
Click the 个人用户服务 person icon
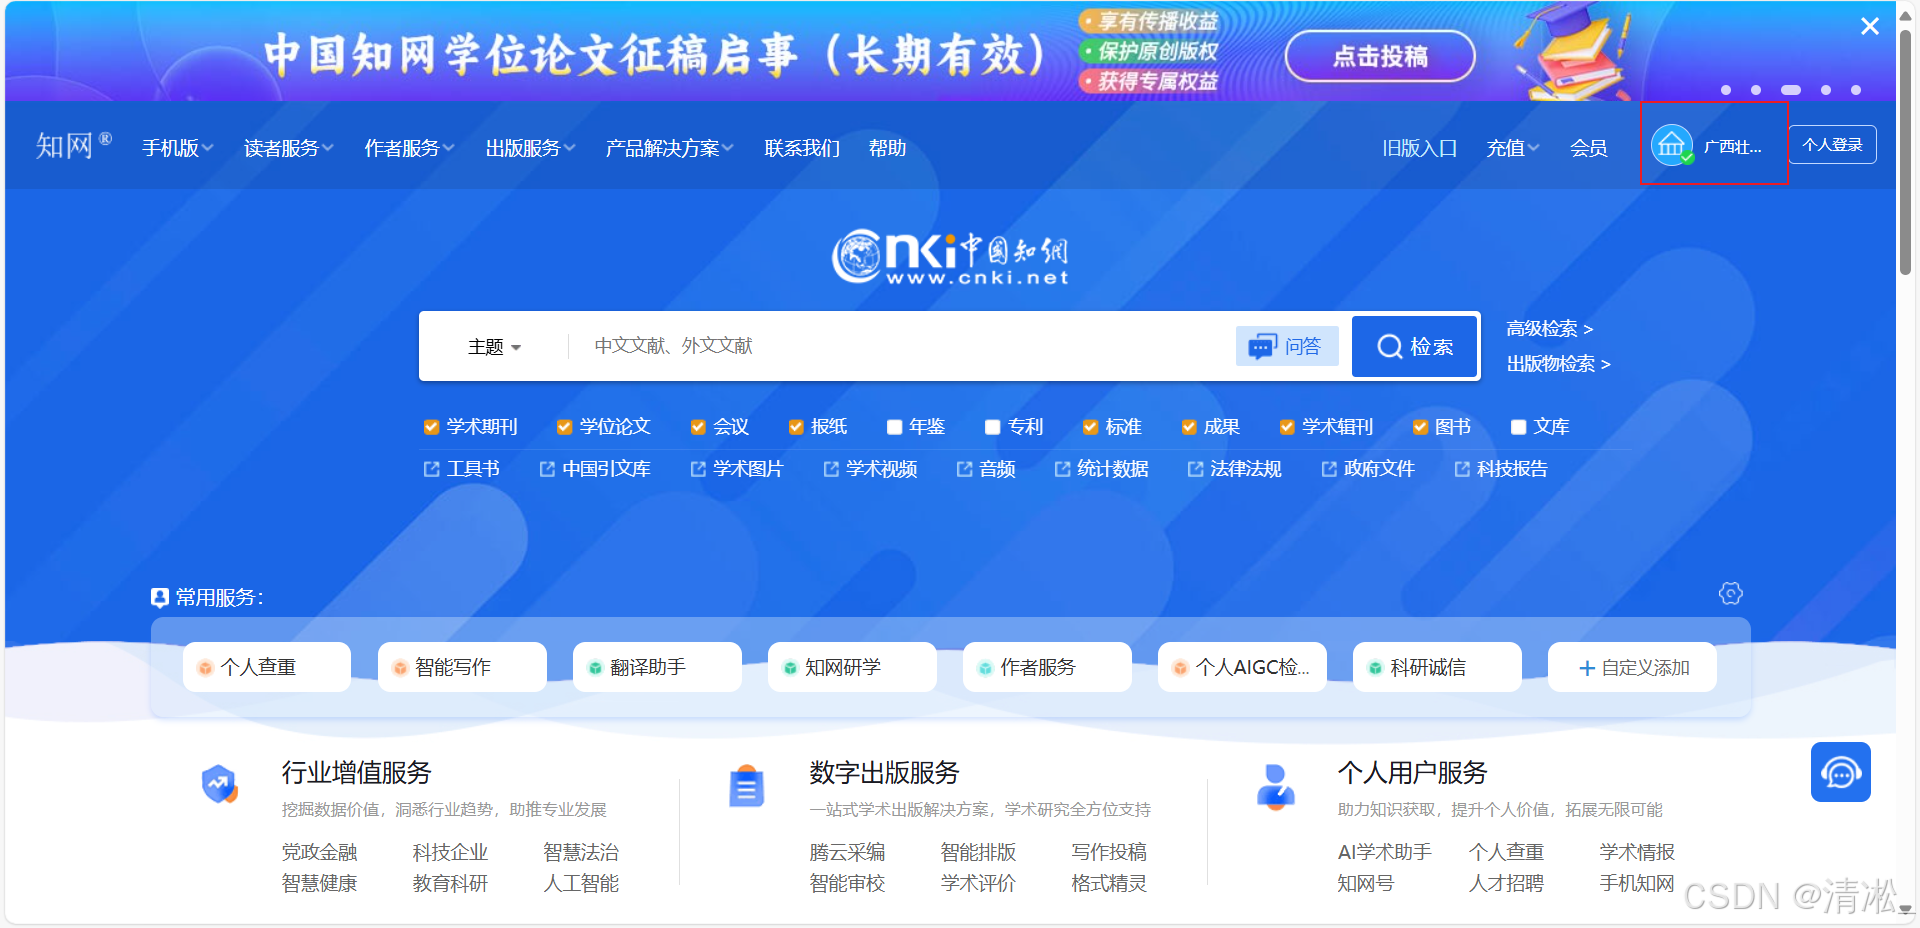pyautogui.click(x=1275, y=786)
